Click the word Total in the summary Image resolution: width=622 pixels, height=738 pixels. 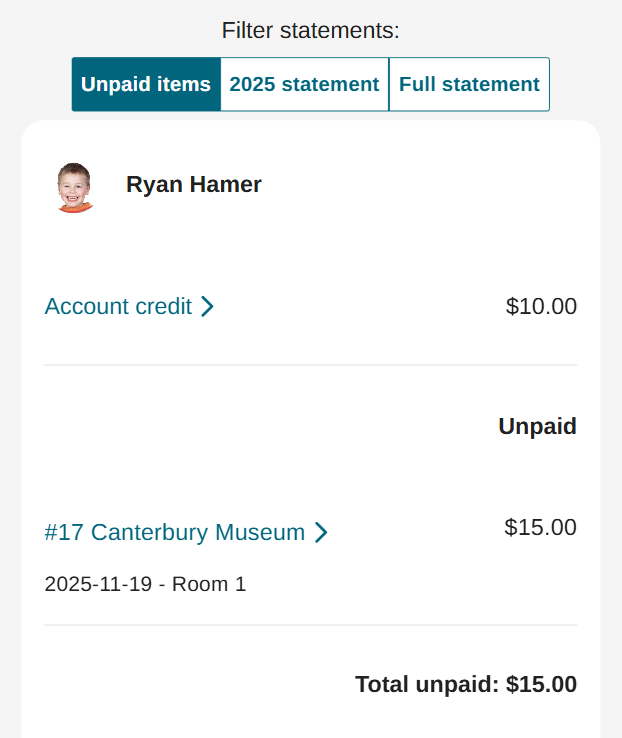[383, 684]
